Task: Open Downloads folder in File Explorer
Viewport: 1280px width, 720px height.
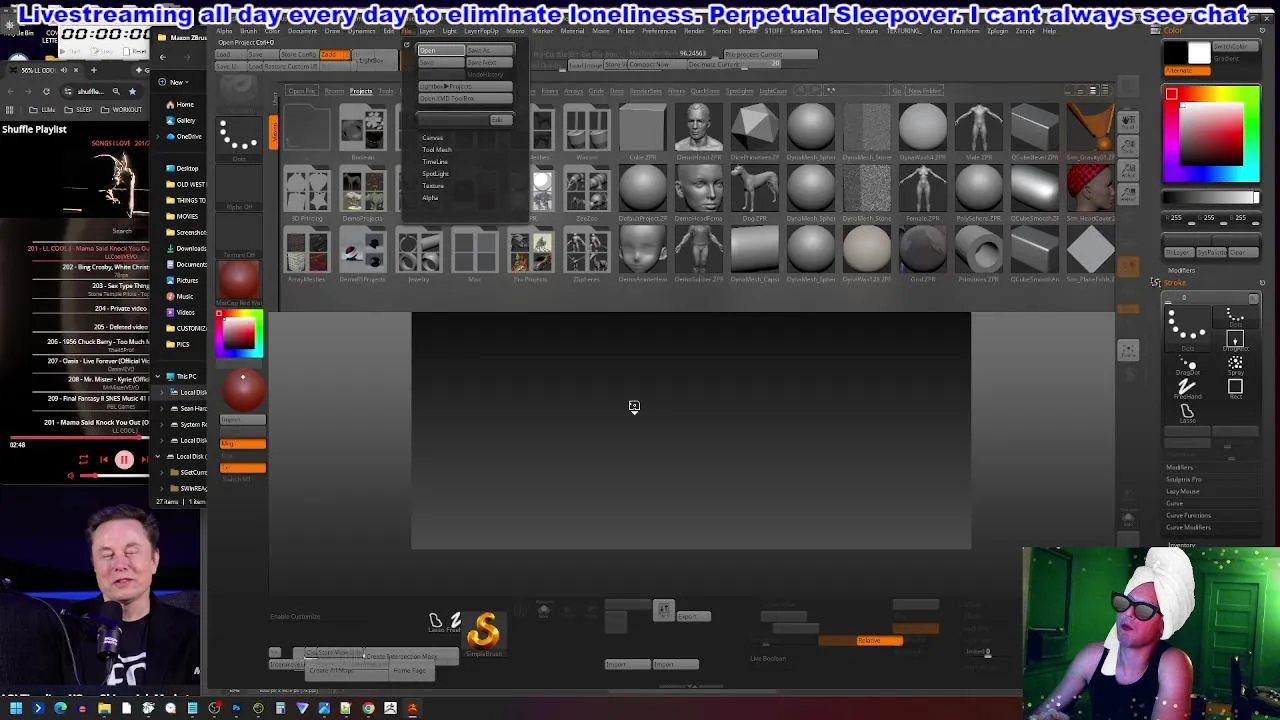Action: (x=186, y=248)
